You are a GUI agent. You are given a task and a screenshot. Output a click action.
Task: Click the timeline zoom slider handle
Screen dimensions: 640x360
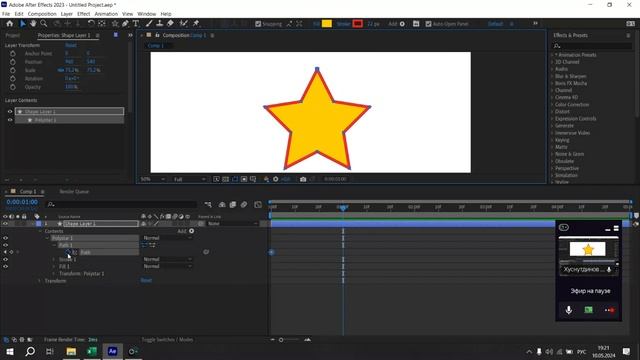281,340
